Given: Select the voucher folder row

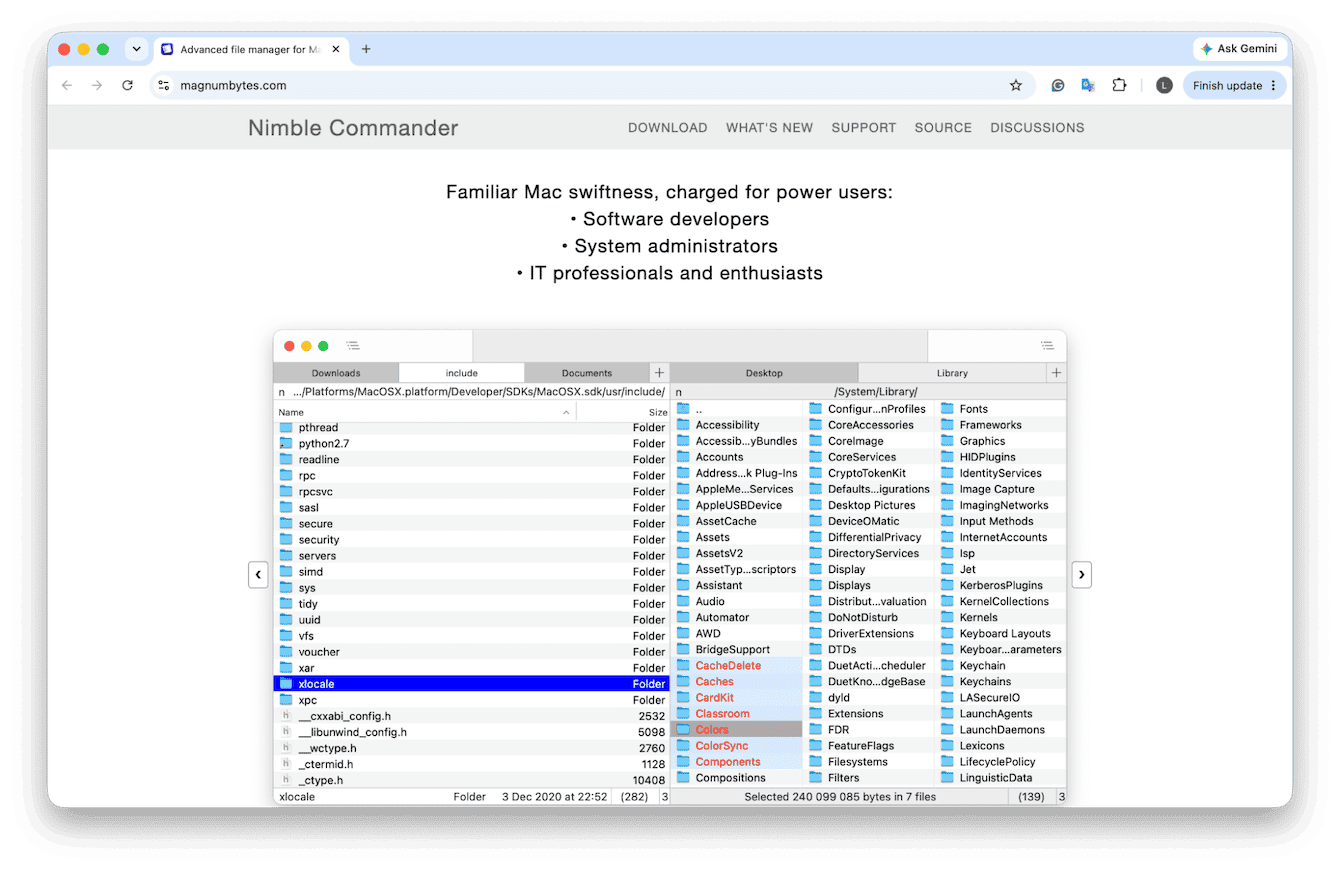Looking at the screenshot, I should (471, 652).
